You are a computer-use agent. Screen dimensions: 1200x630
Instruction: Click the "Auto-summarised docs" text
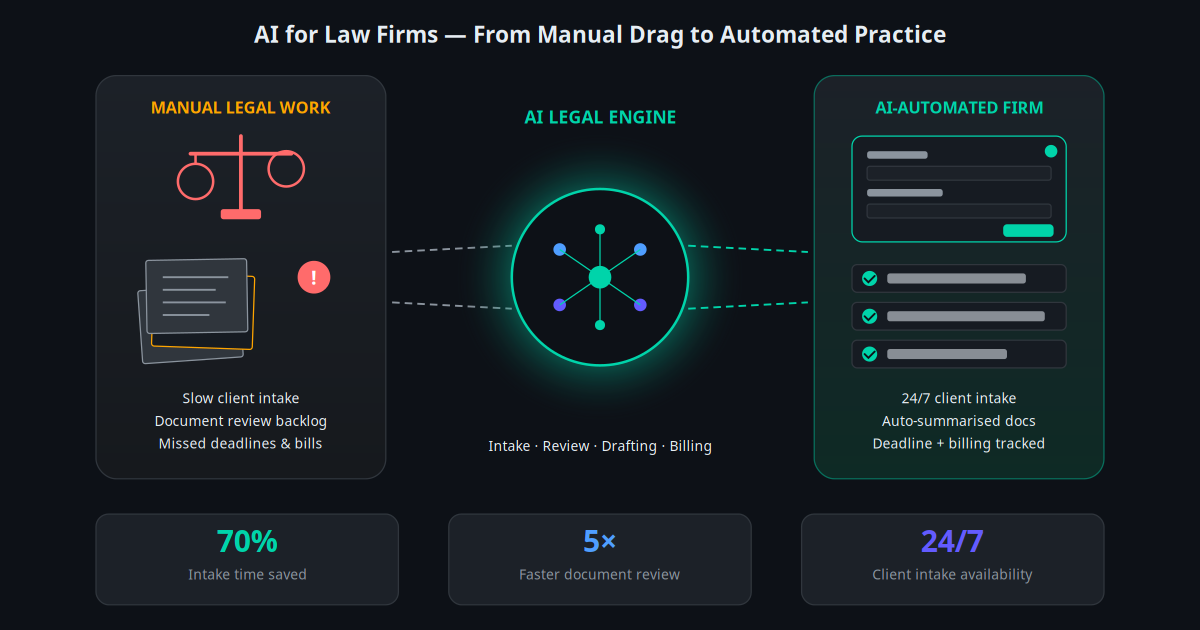point(959,421)
